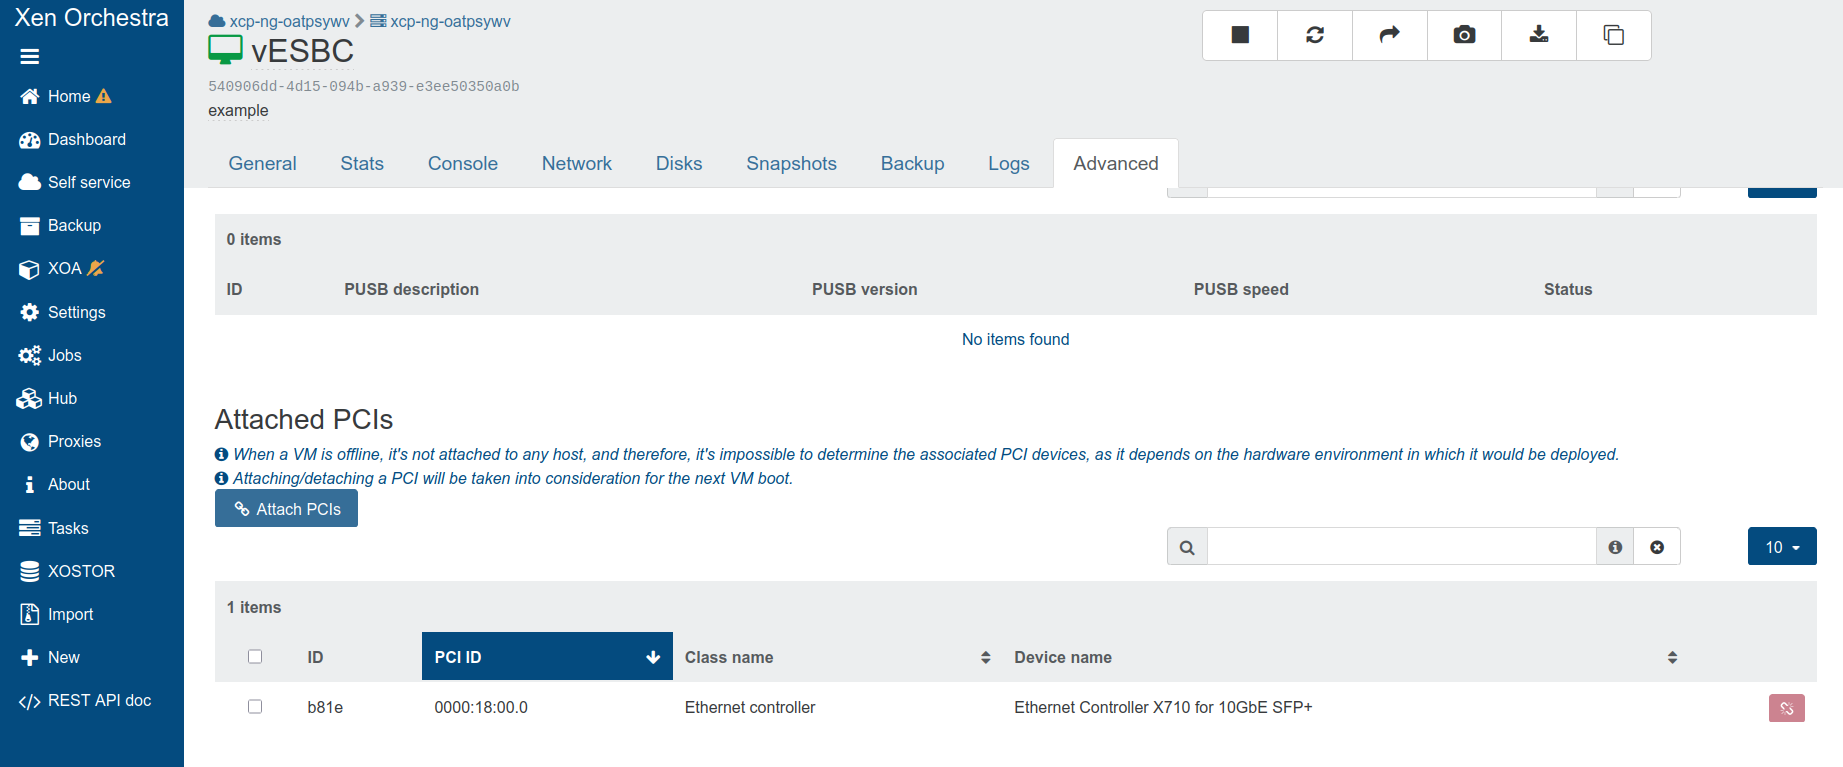Click the Reboot VM refresh icon
Image resolution: width=1843 pixels, height=767 pixels.
point(1315,35)
